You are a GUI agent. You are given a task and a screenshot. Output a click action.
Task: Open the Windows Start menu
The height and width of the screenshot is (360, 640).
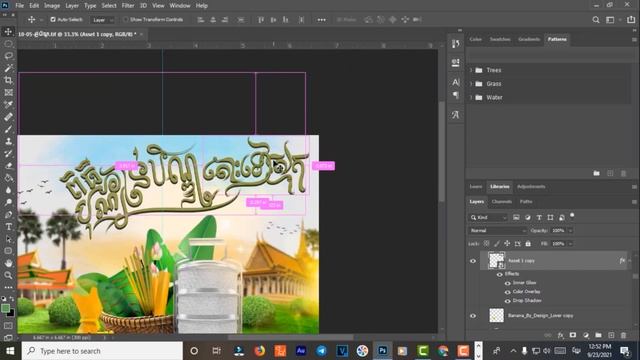click(x=10, y=351)
